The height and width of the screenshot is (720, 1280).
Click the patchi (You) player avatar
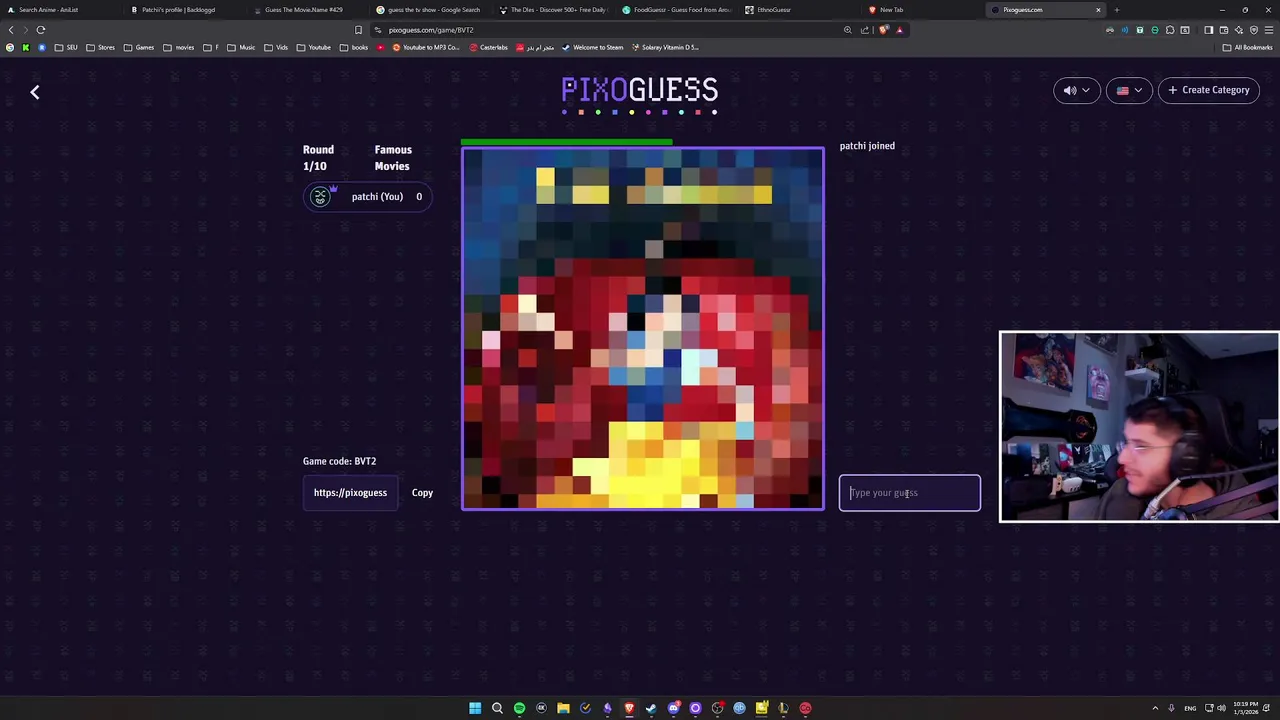(320, 197)
